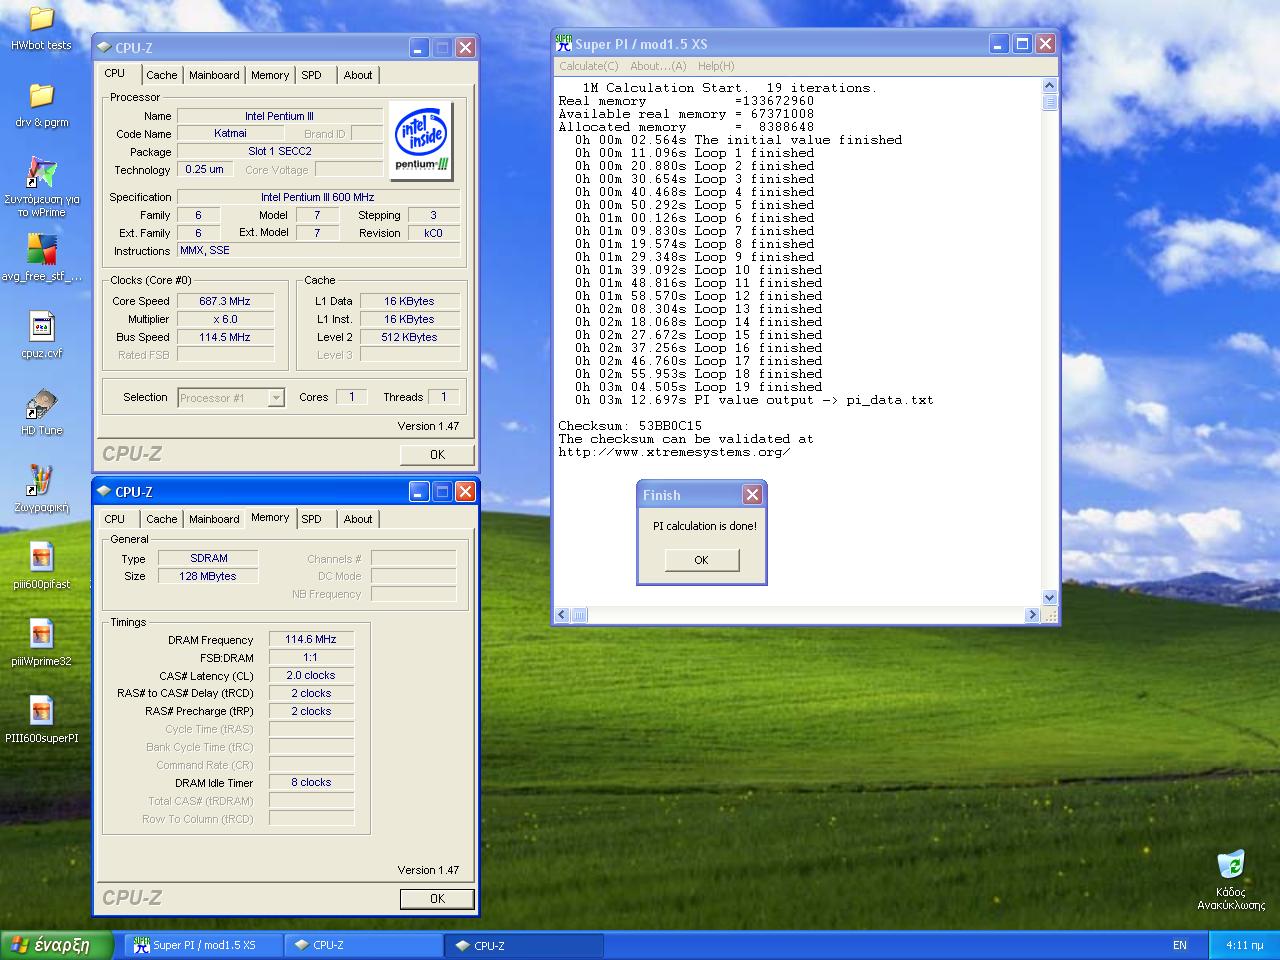Click the DRAM Frequency 114.6 MHz field

[x=311, y=640]
